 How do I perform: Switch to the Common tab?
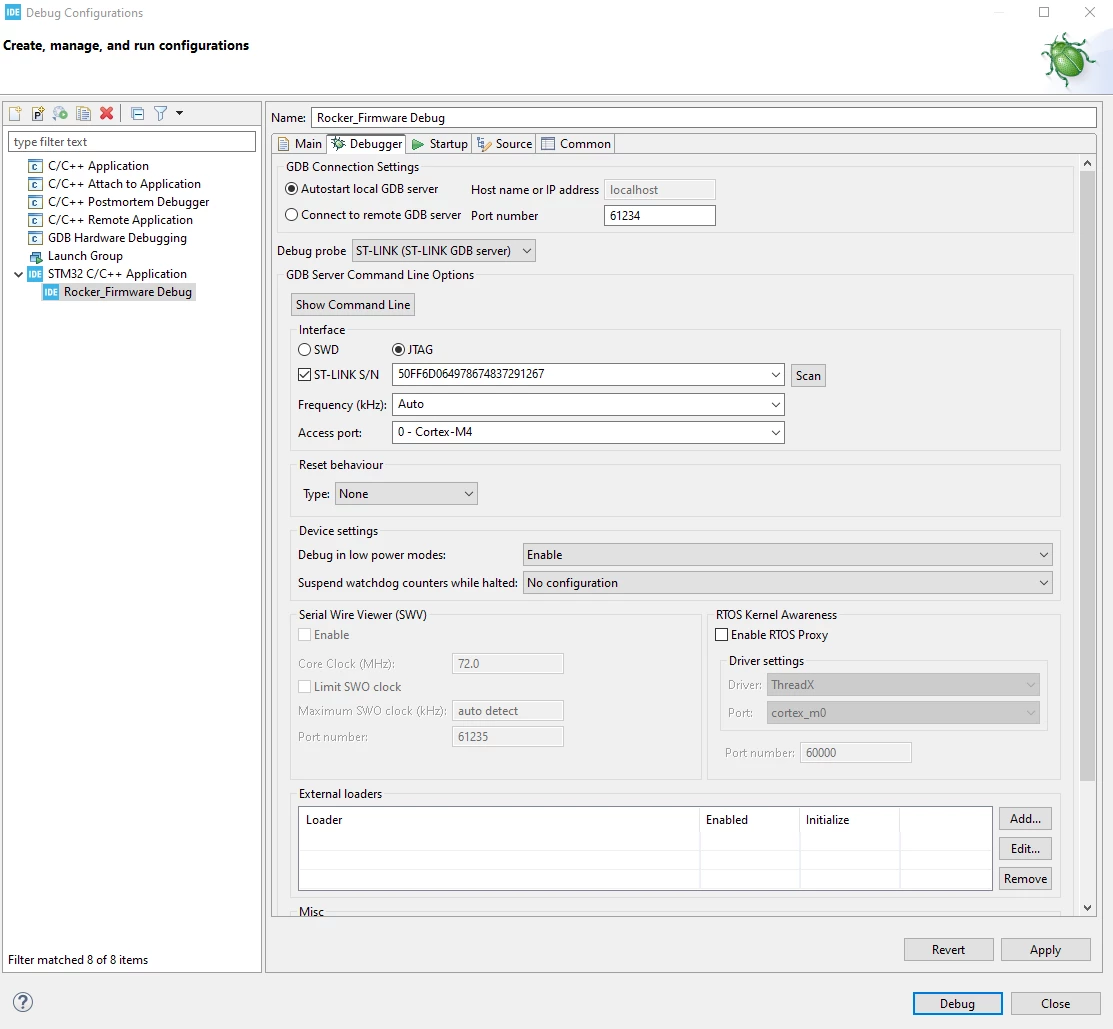[576, 144]
